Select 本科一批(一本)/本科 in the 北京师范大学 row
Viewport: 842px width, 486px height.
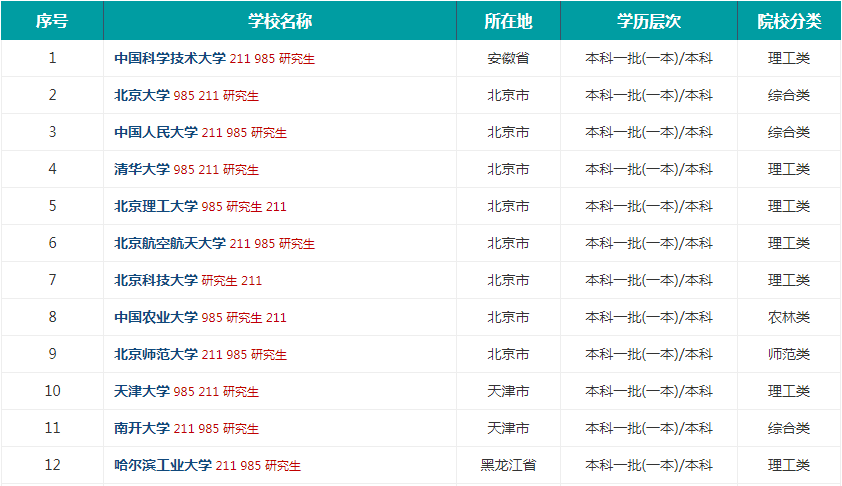649,354
